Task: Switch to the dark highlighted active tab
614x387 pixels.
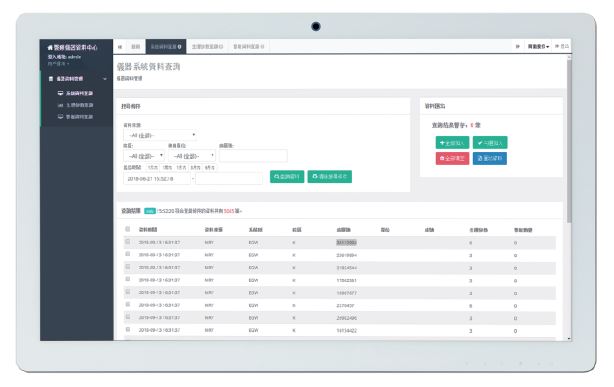Action: click(166, 47)
